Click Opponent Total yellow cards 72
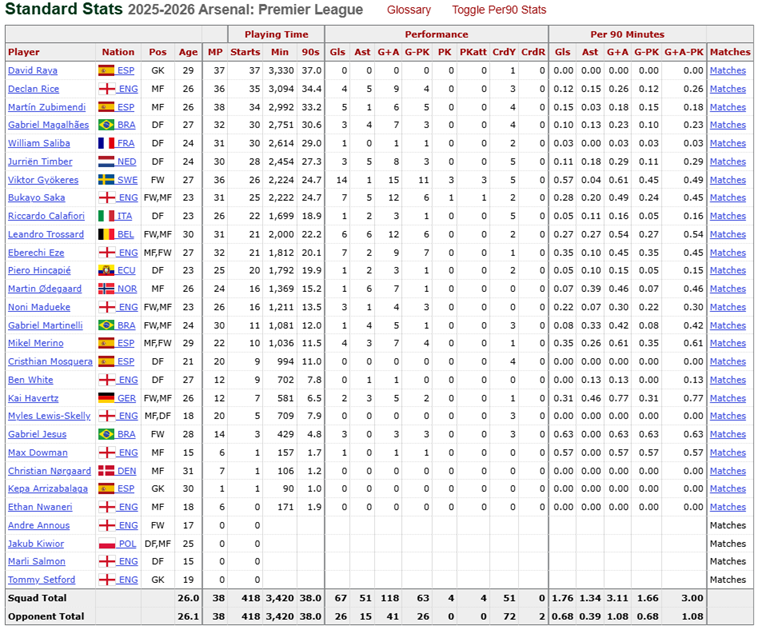 [x=509, y=616]
